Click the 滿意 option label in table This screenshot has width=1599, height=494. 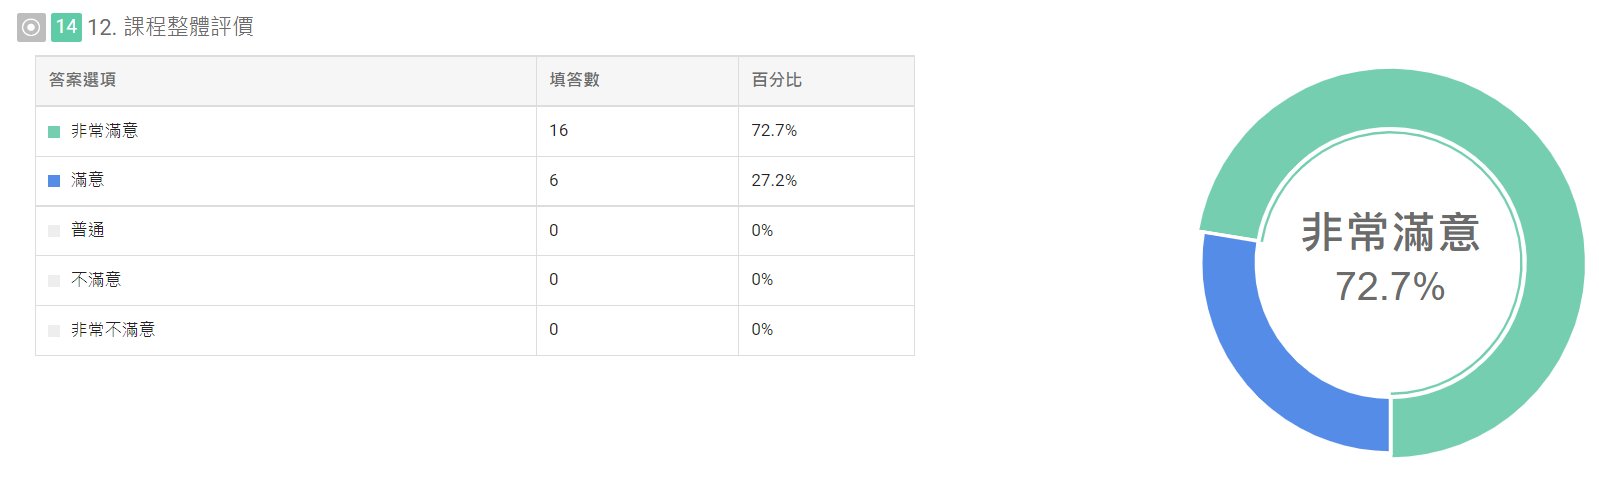point(88,180)
